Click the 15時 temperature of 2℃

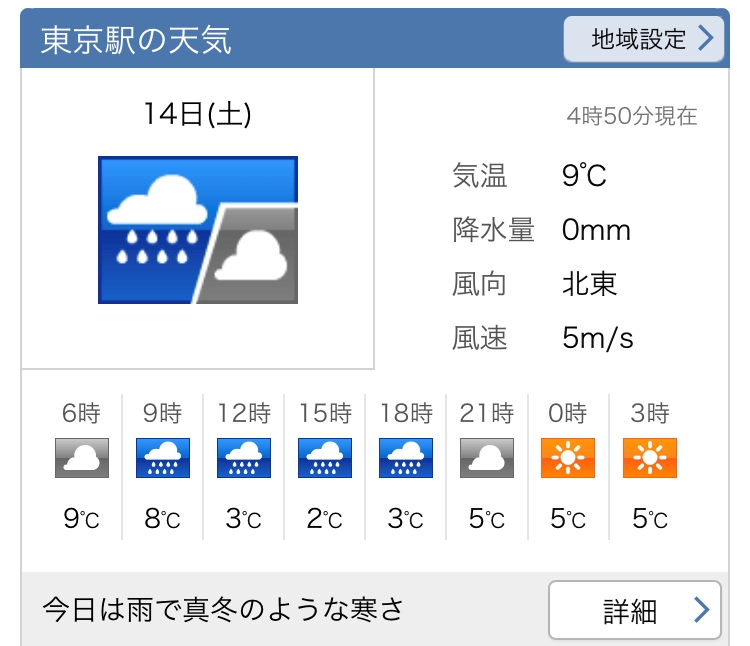click(325, 519)
